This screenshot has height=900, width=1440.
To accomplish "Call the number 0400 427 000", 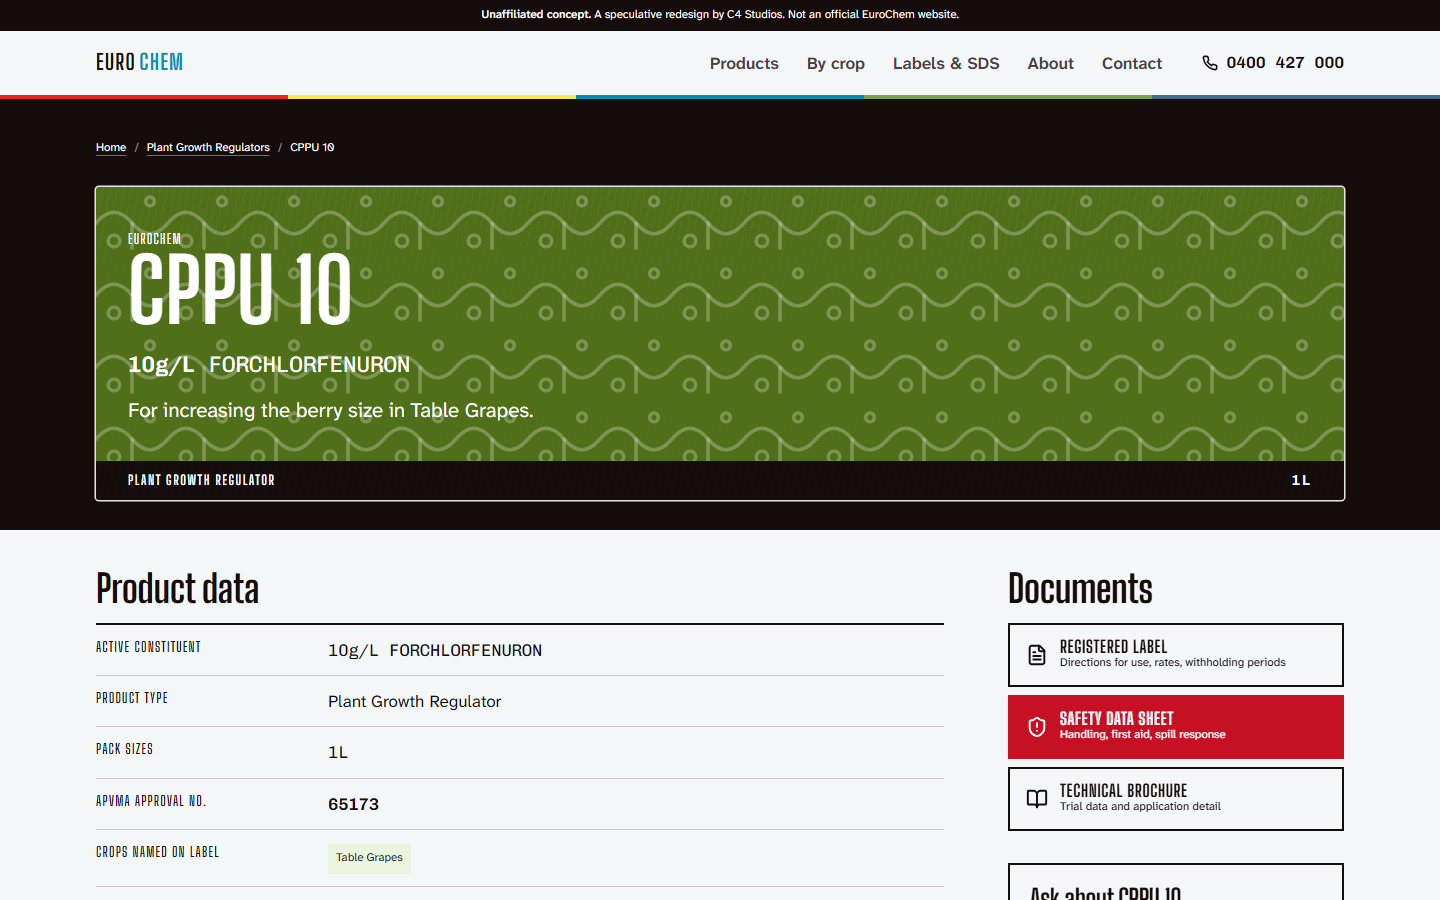I will (x=1273, y=63).
